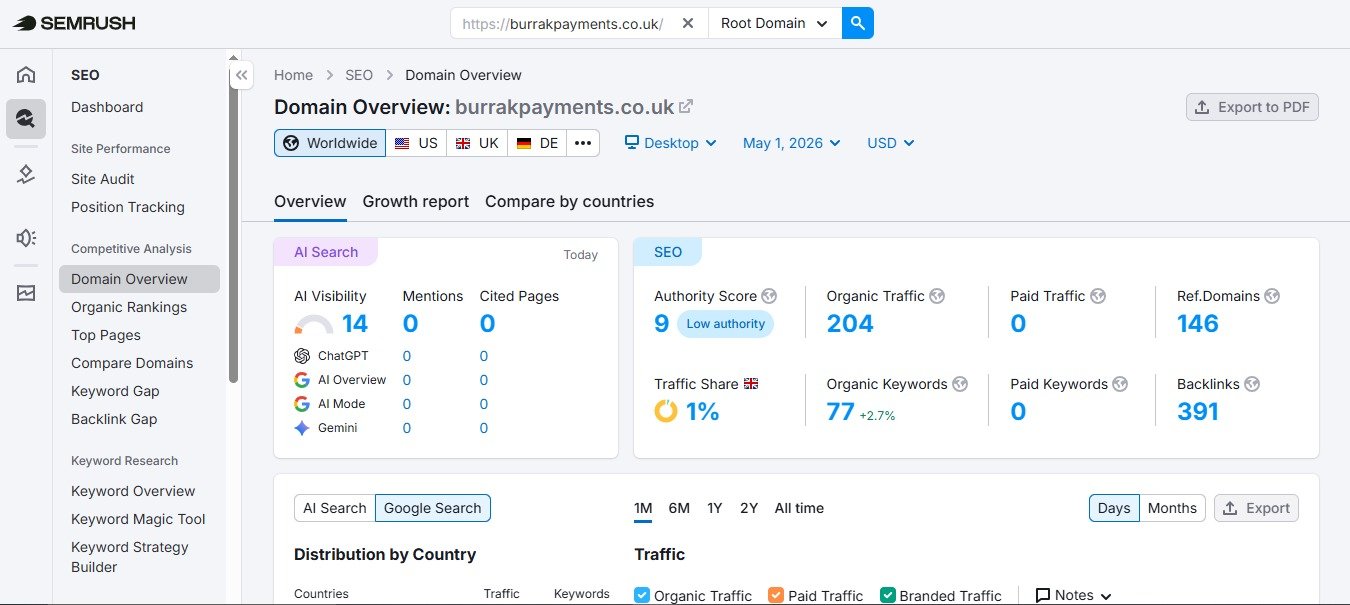Screen dimensions: 1350x605
Task: Click Ref.Domains globe icon
Action: [1272, 296]
